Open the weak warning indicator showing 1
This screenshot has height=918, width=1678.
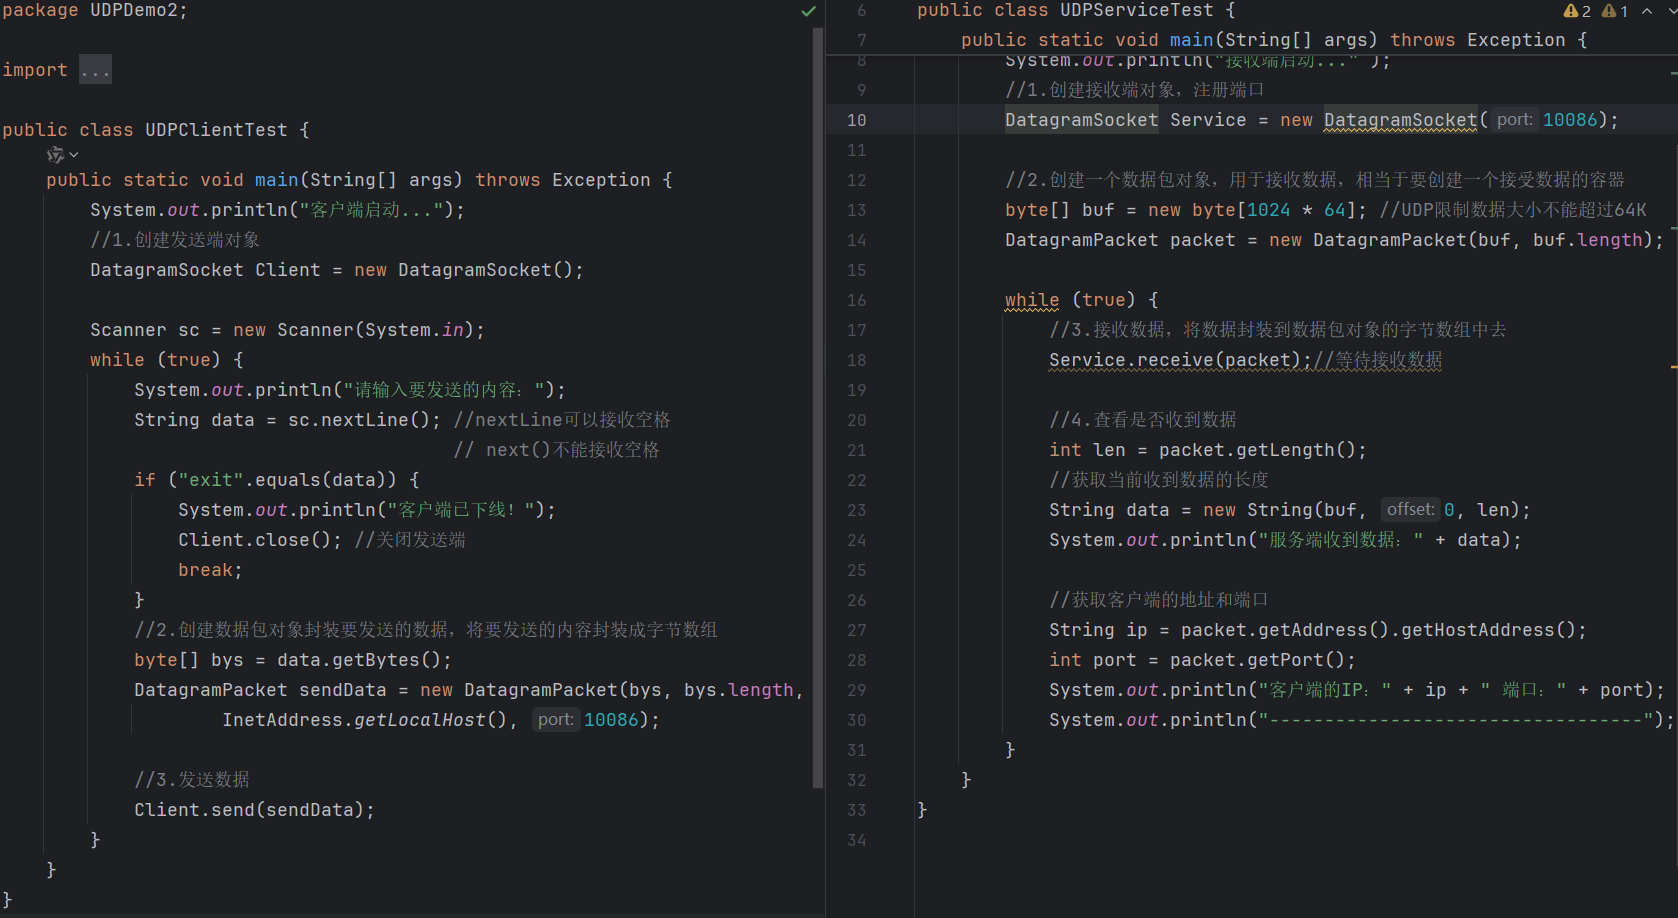(x=1615, y=11)
